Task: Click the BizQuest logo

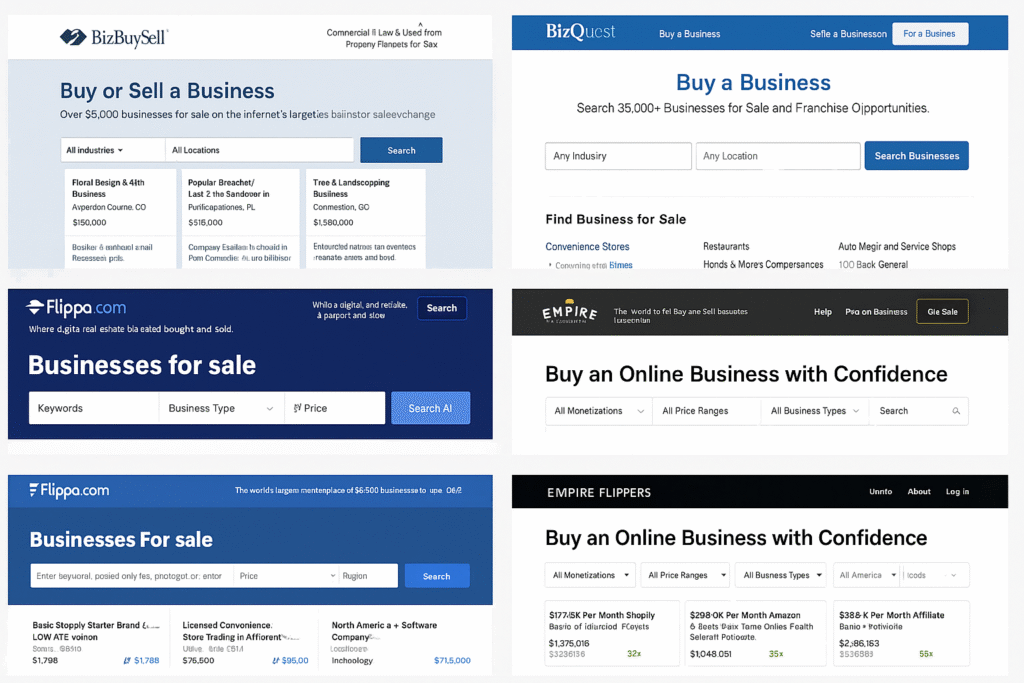Action: (x=580, y=32)
